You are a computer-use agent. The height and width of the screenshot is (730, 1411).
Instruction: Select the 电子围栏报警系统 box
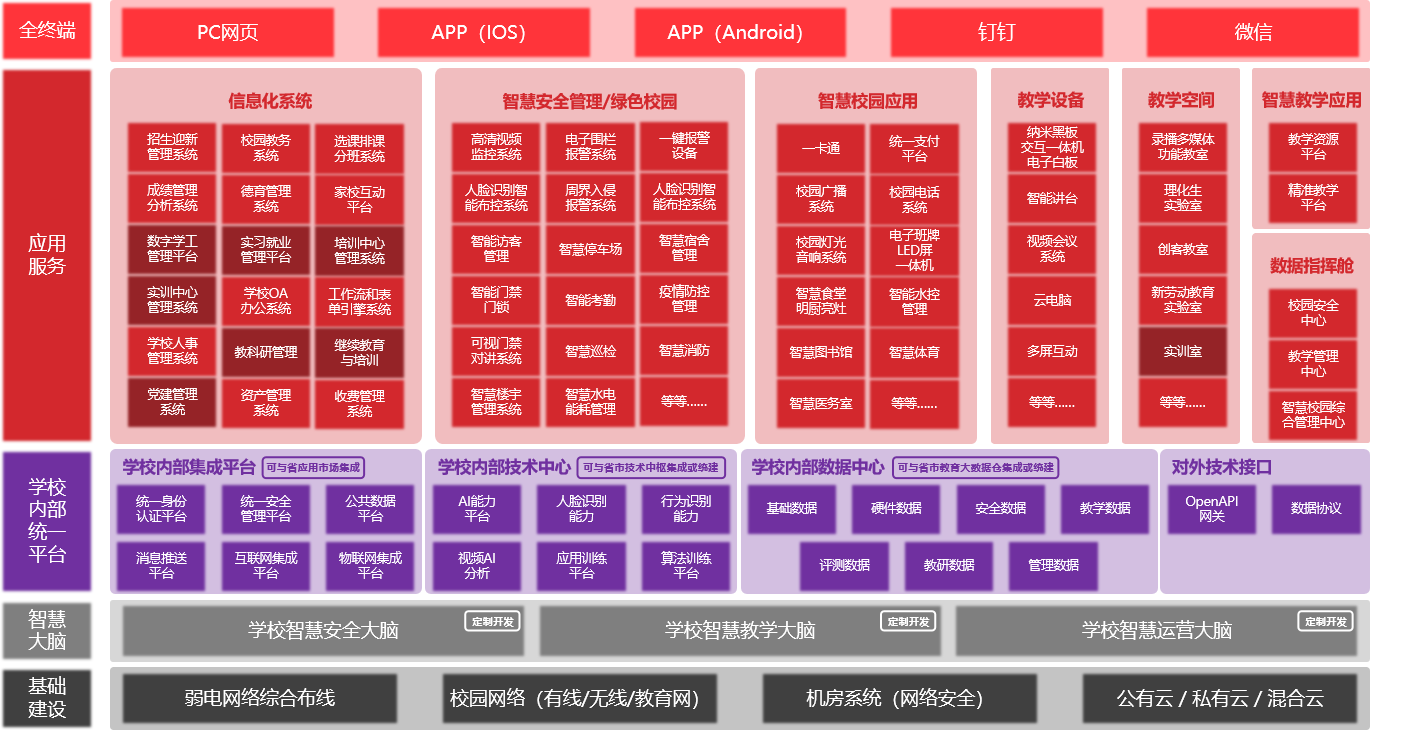590,147
